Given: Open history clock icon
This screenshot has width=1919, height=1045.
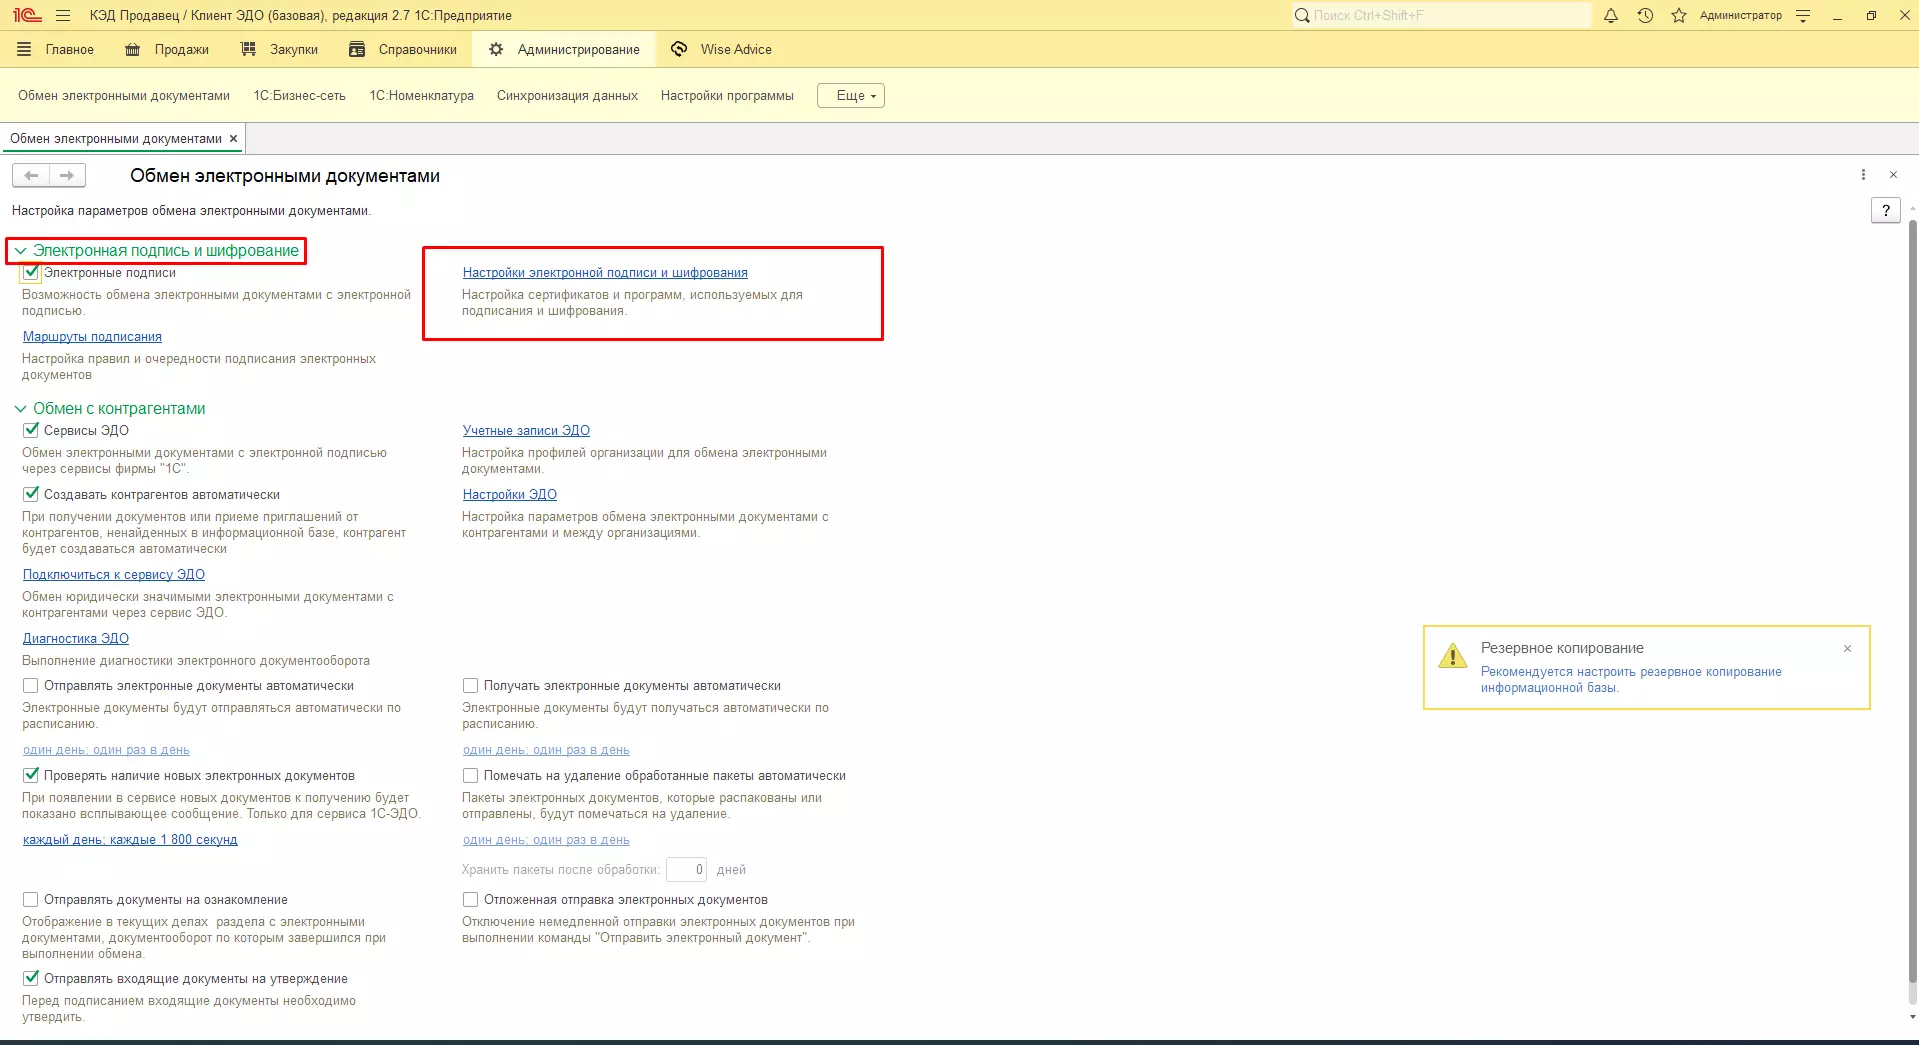Looking at the screenshot, I should tap(1645, 15).
